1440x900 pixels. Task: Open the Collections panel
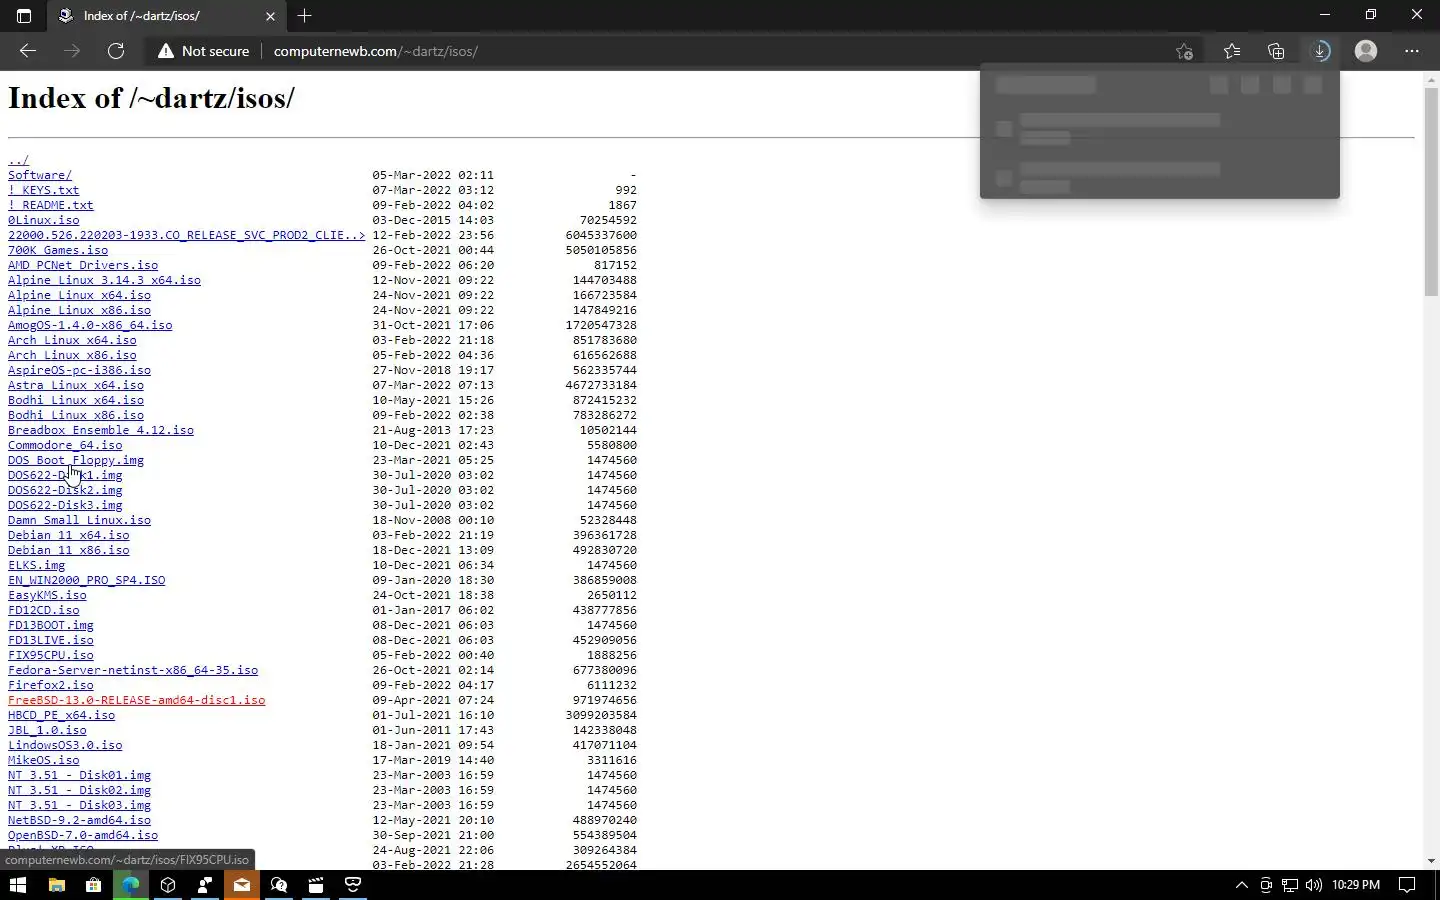click(x=1276, y=51)
